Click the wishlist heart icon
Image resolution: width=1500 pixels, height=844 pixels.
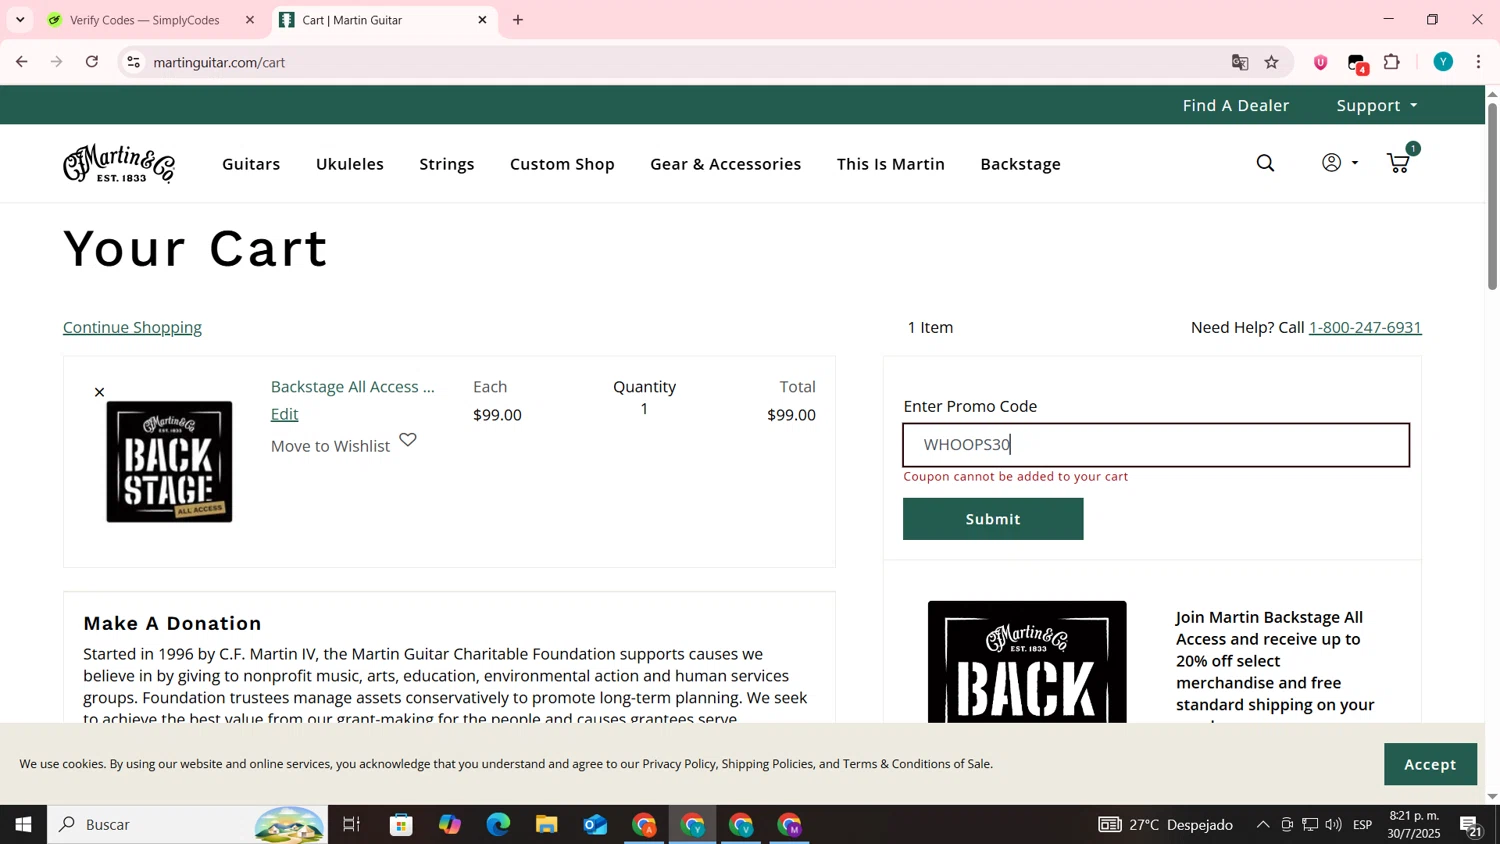(x=408, y=440)
